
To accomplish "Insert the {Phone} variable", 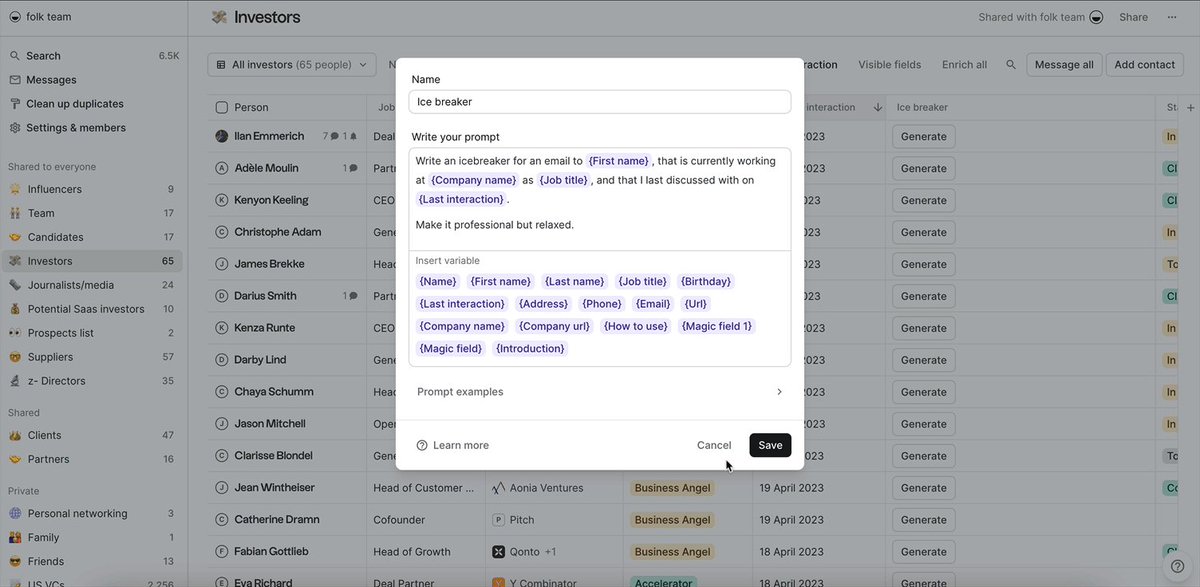I will click(602, 304).
